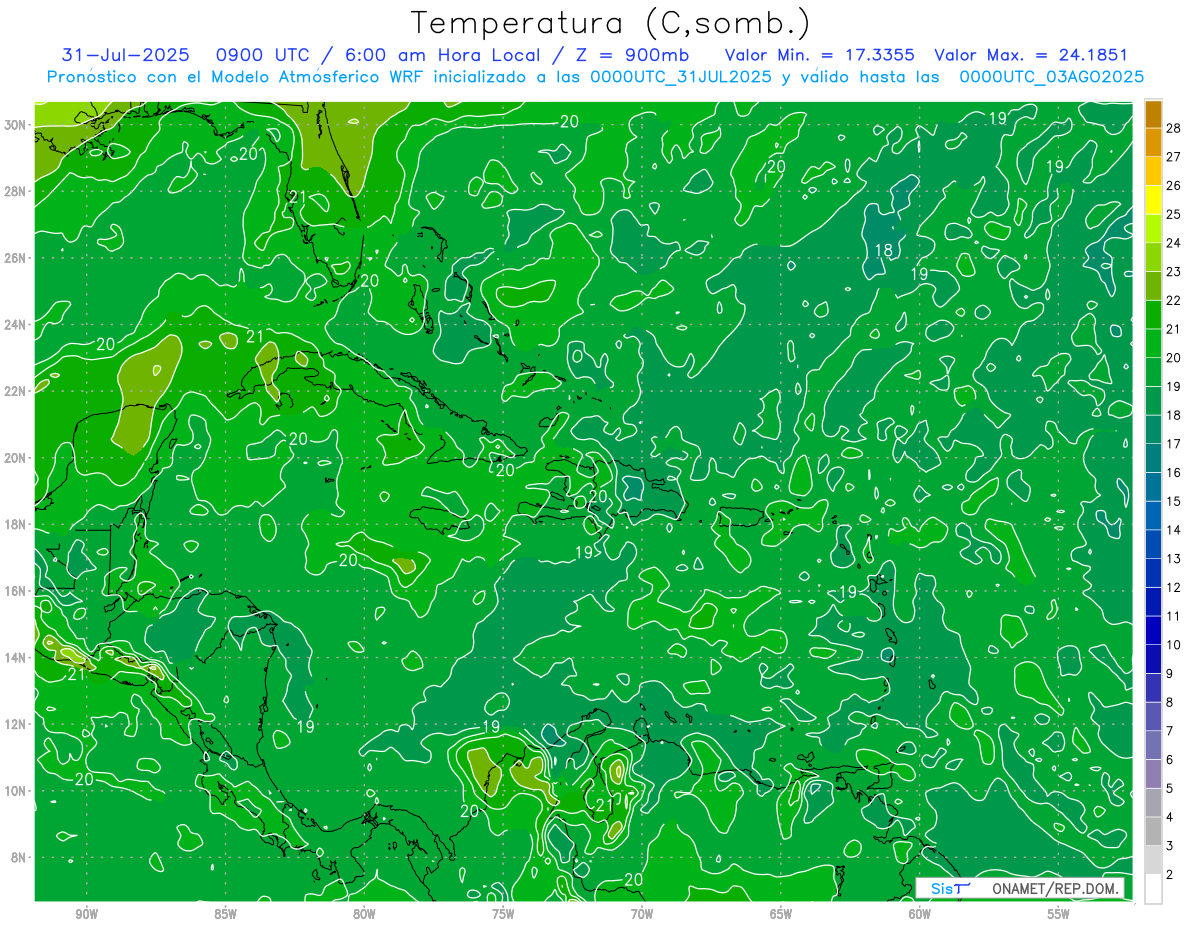1200x927 pixels.
Task: Click the purple colorbar swatch between 5 and 6
Action: (x=1153, y=774)
